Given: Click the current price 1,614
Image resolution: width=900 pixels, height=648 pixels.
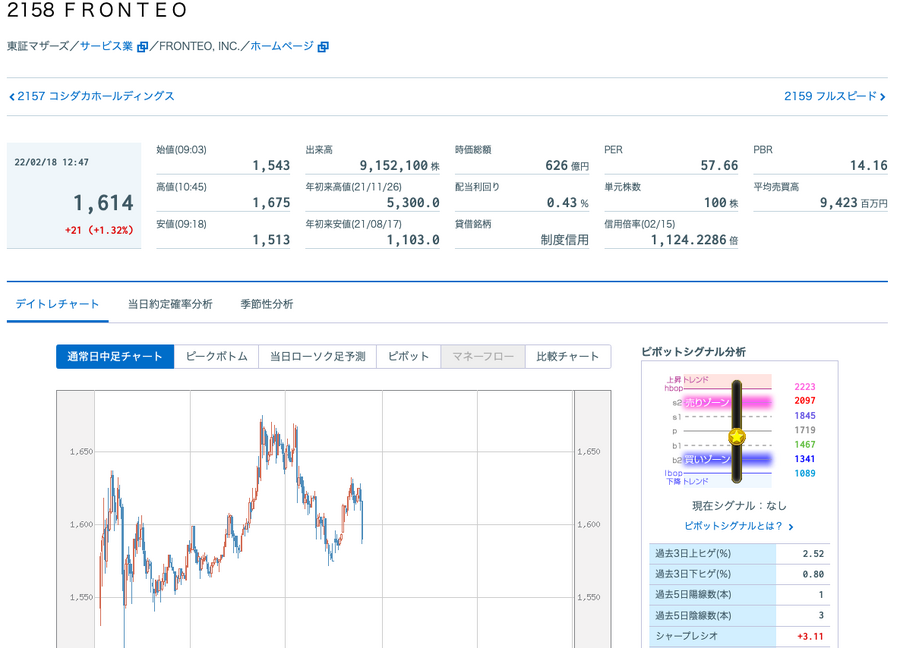Looking at the screenshot, I should pos(103,203).
